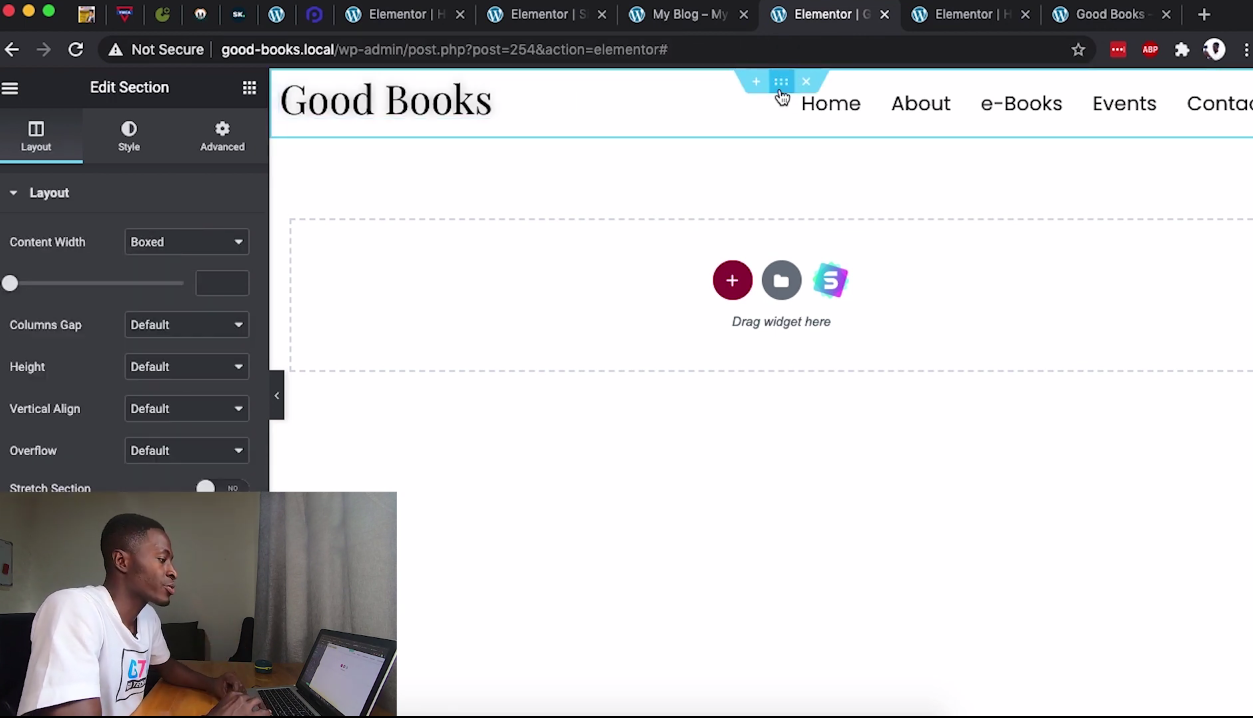Open the Advanced tab
Screen dimensions: 1253x718
(222, 136)
